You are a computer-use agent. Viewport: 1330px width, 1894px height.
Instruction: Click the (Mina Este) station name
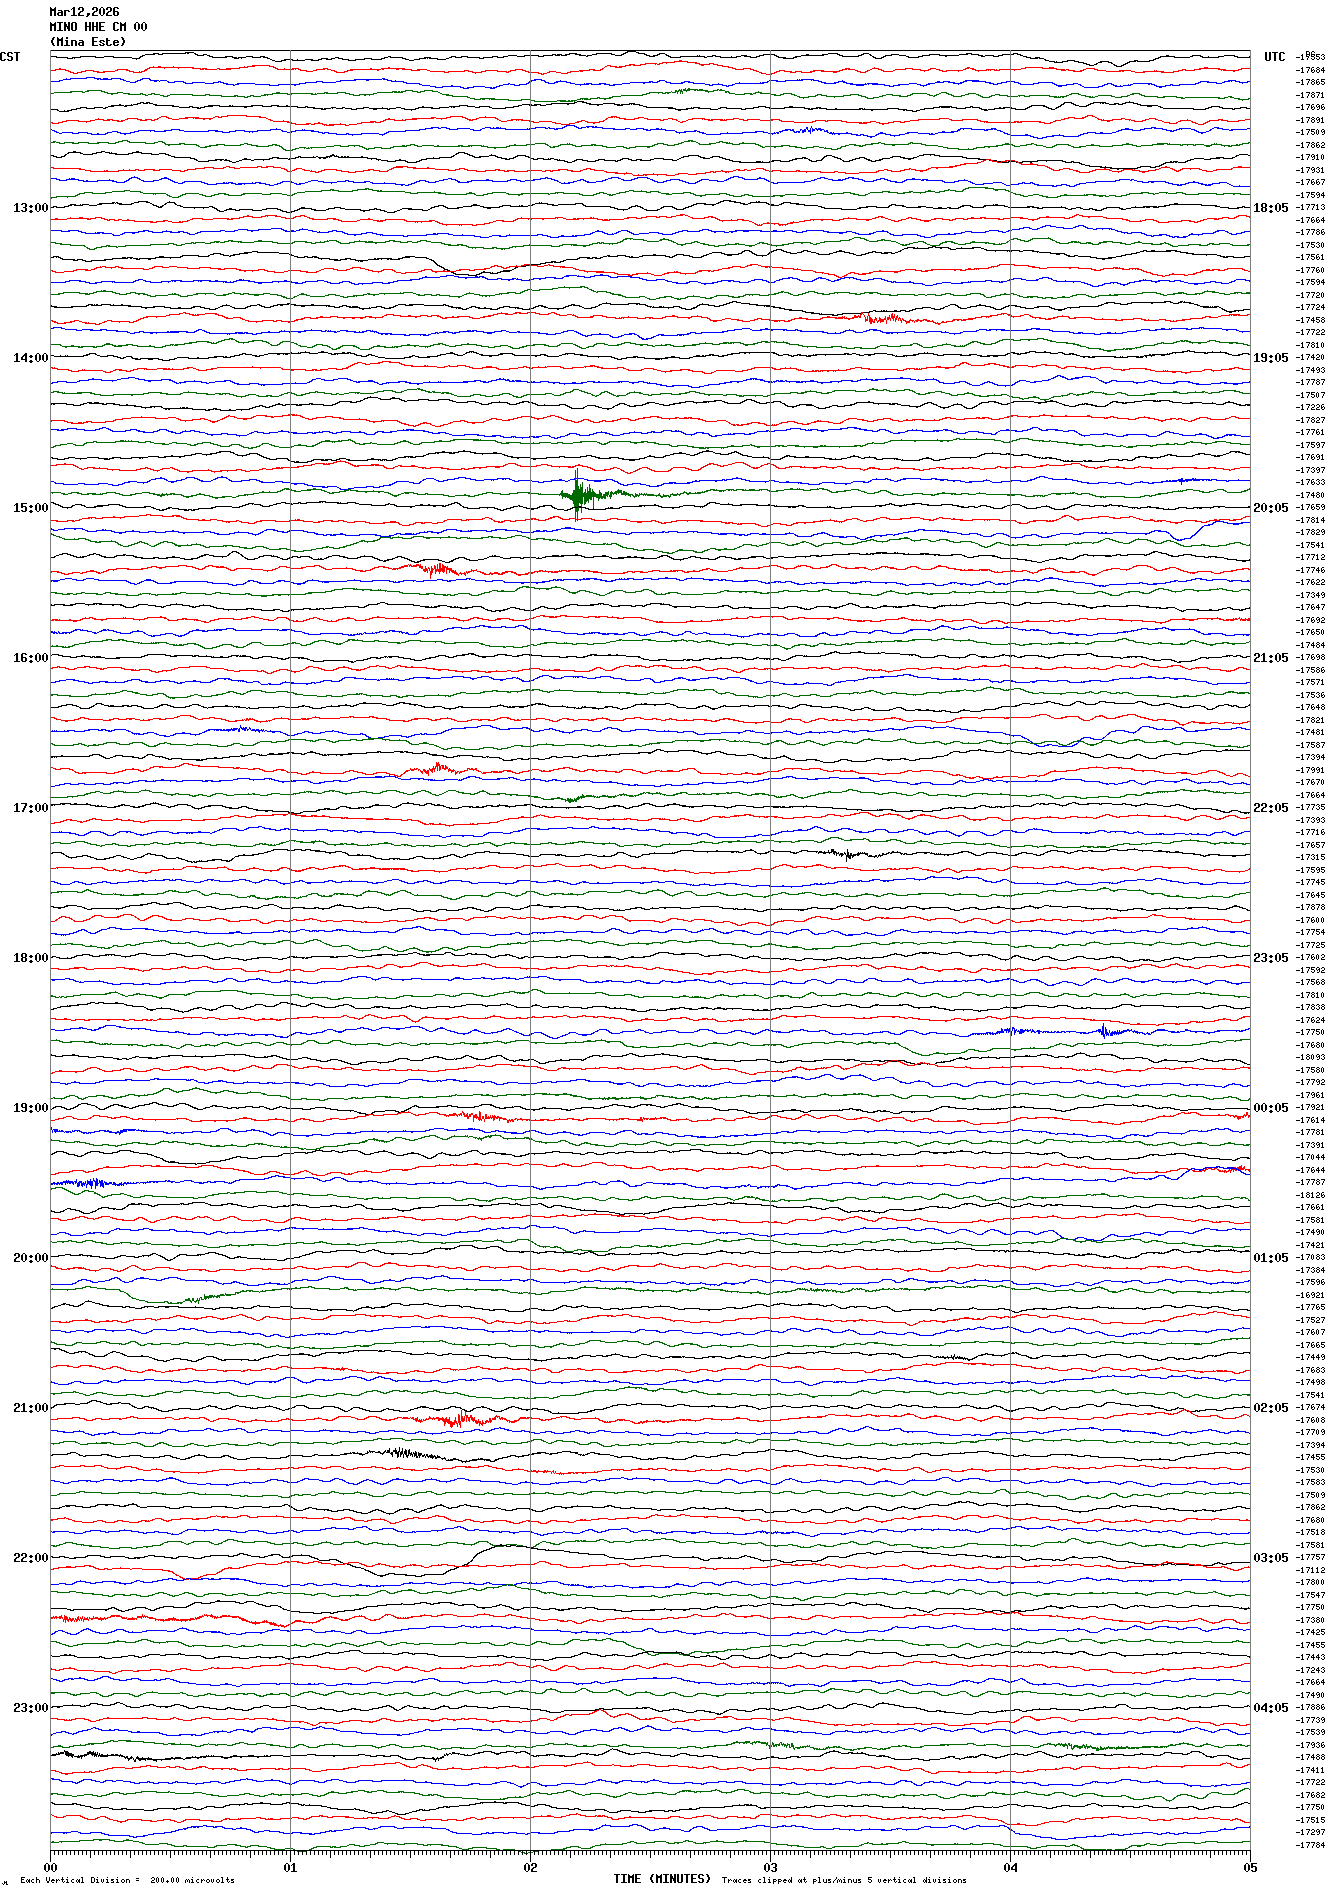[x=88, y=42]
